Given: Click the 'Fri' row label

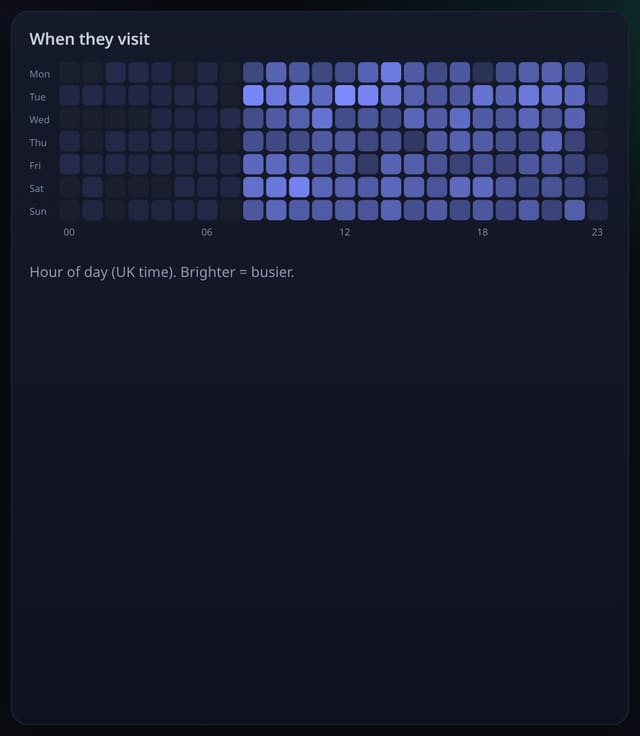Looking at the screenshot, I should 35,166.
